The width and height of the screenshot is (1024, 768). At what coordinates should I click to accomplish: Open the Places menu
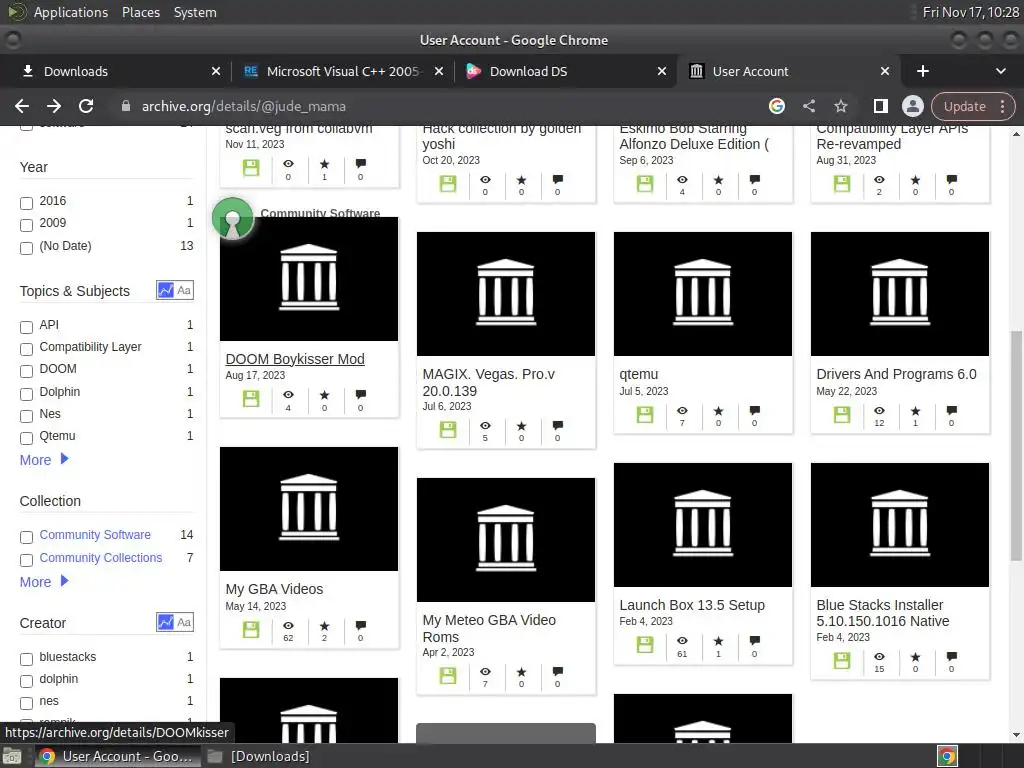pos(141,12)
